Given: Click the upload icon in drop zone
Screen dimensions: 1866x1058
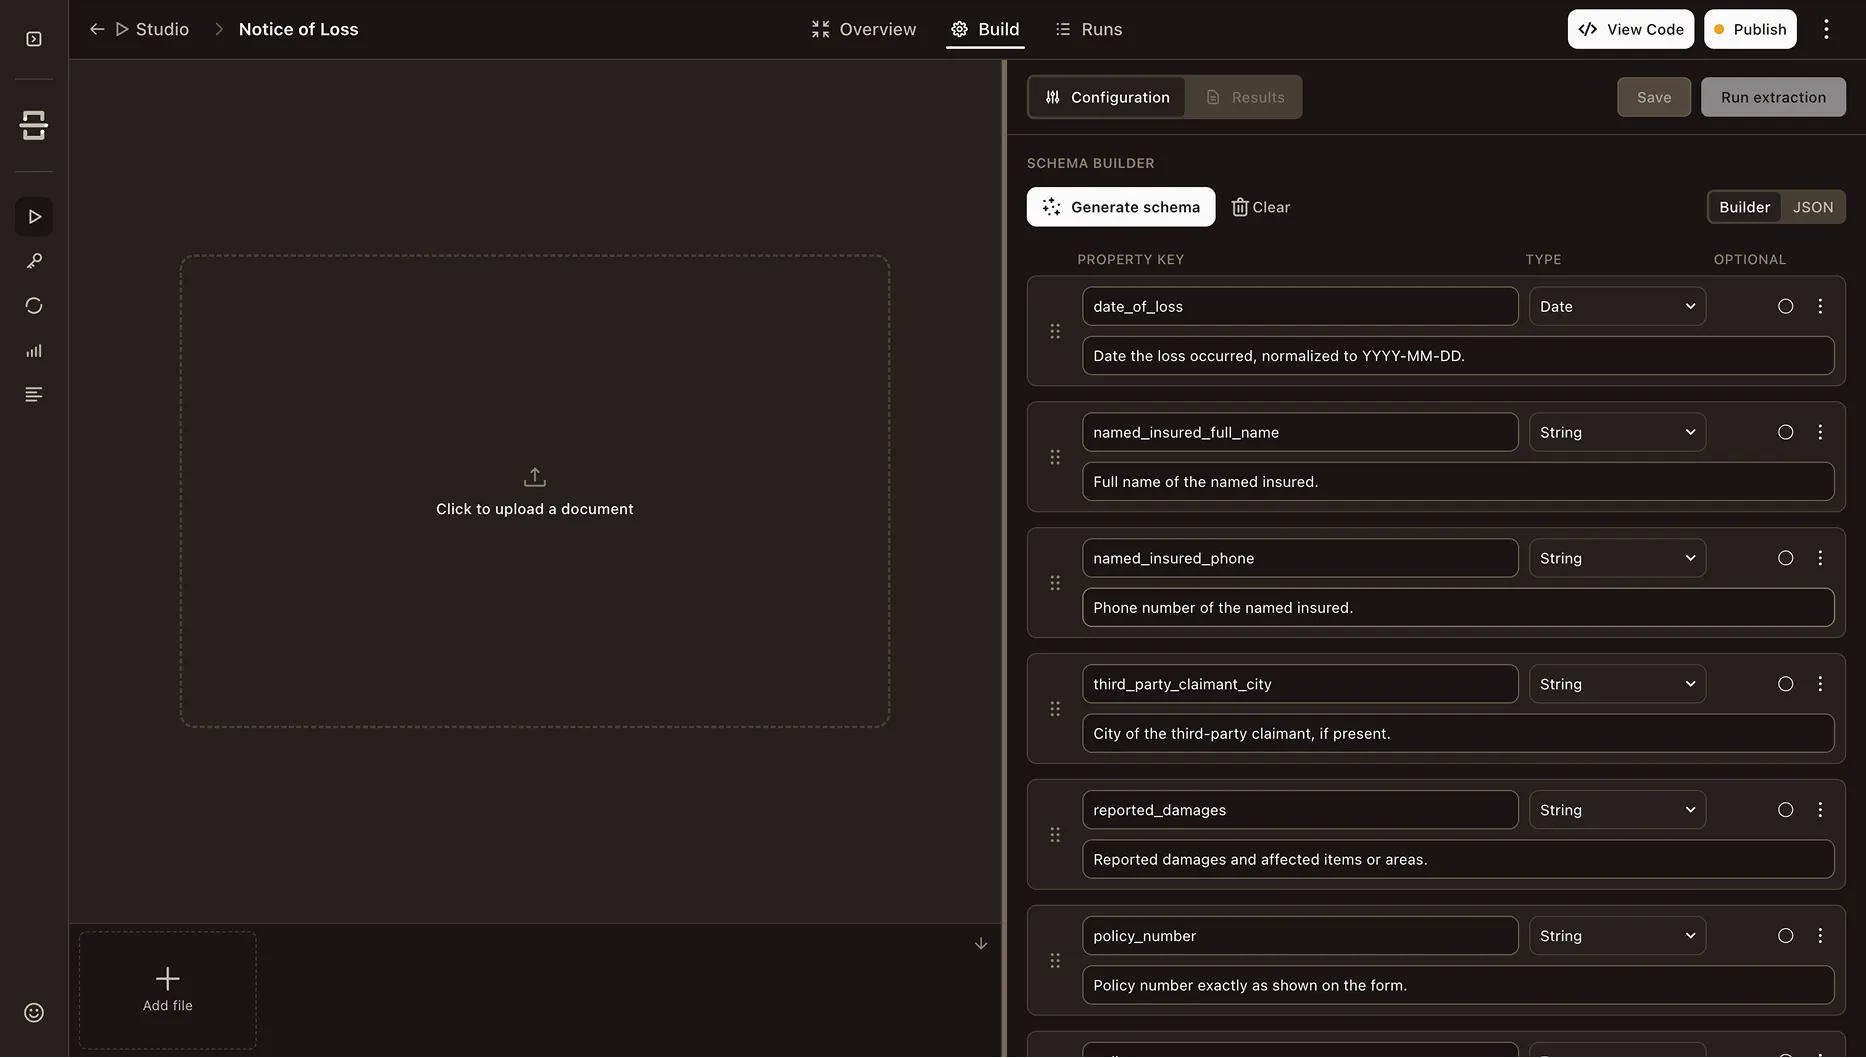Looking at the screenshot, I should point(535,477).
